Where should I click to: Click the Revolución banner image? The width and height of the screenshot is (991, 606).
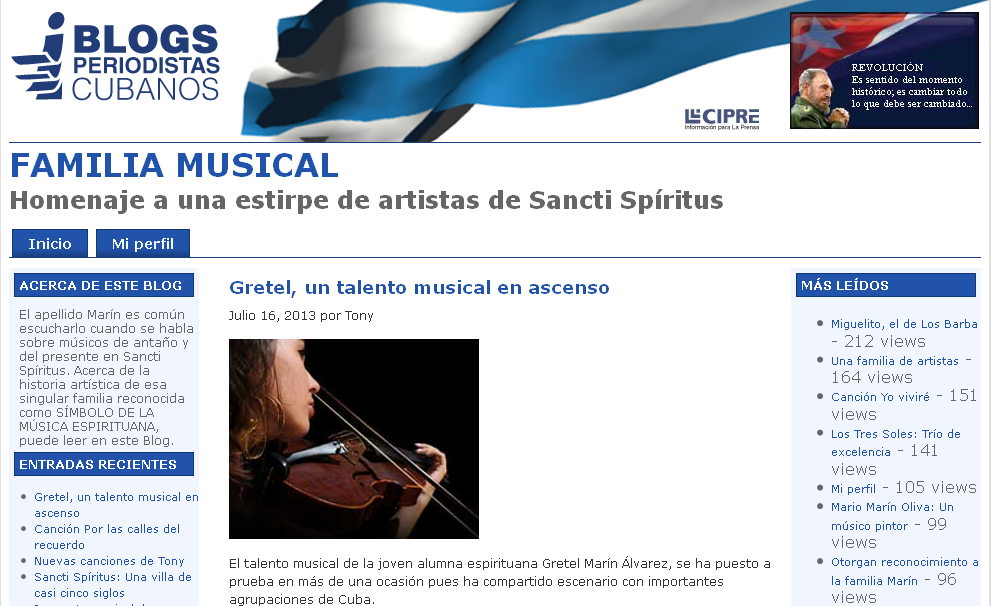click(x=884, y=71)
